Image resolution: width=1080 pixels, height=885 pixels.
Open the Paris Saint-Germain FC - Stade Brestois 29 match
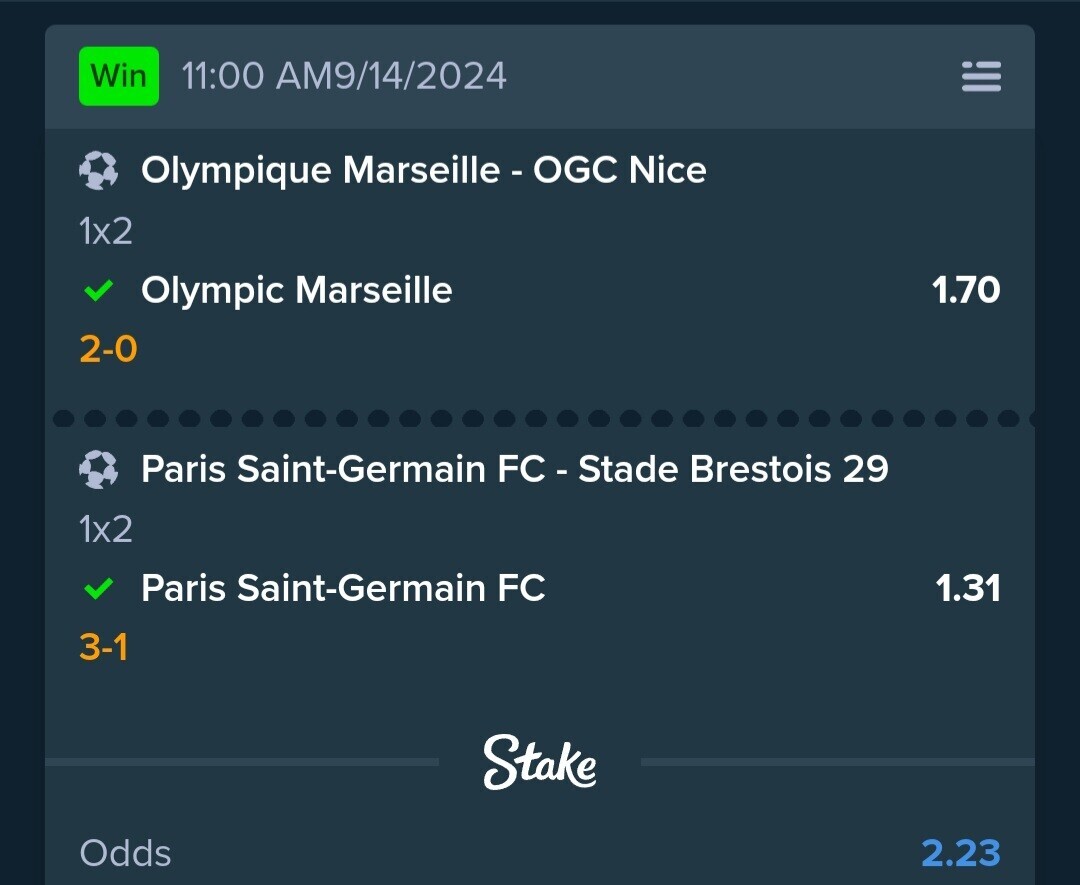pos(515,469)
